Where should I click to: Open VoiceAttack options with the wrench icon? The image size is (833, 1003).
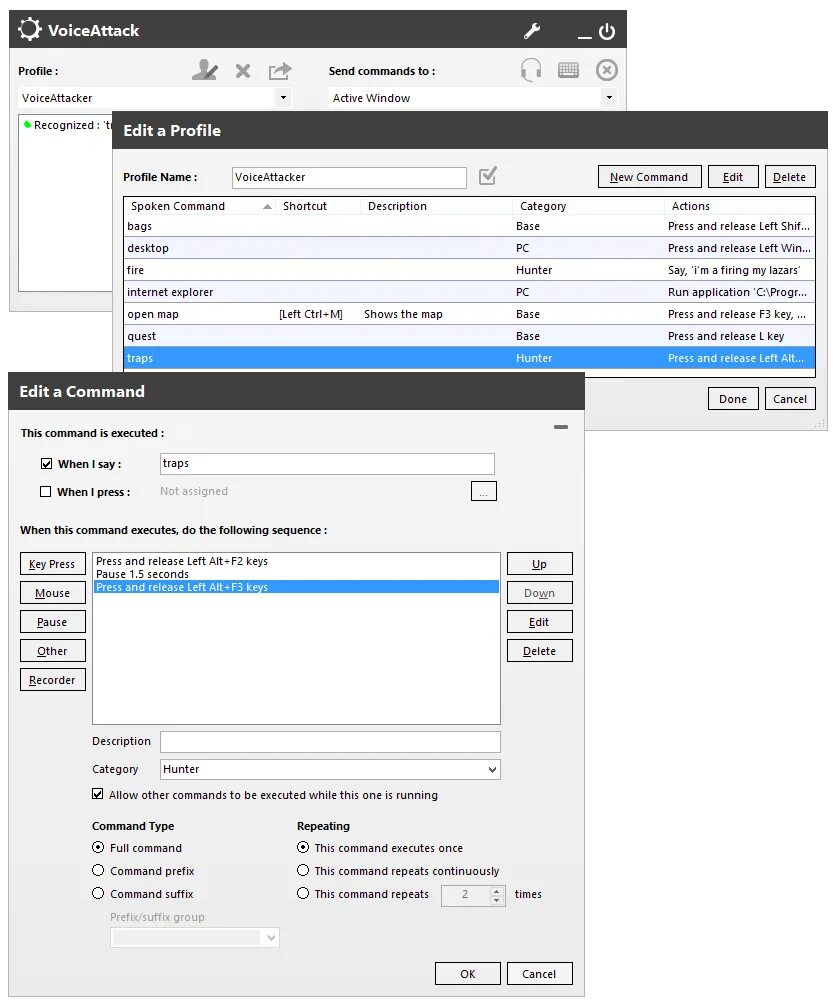(531, 31)
